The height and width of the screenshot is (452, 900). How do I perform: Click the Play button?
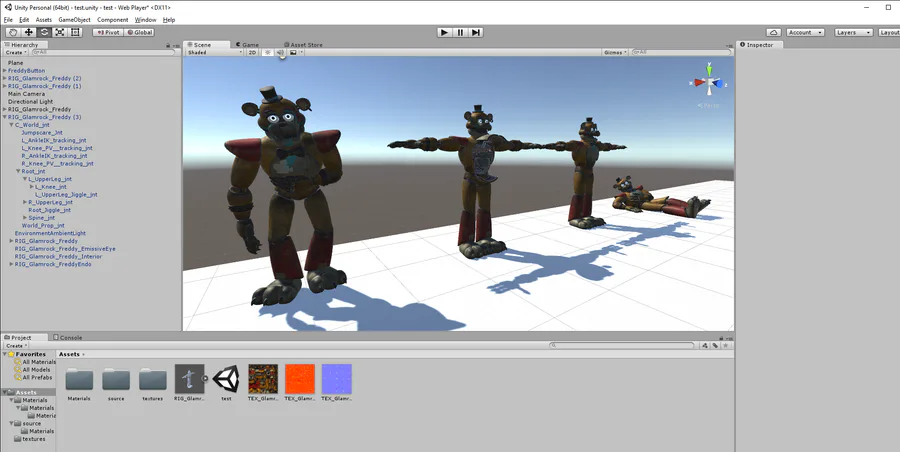pyautogui.click(x=444, y=33)
